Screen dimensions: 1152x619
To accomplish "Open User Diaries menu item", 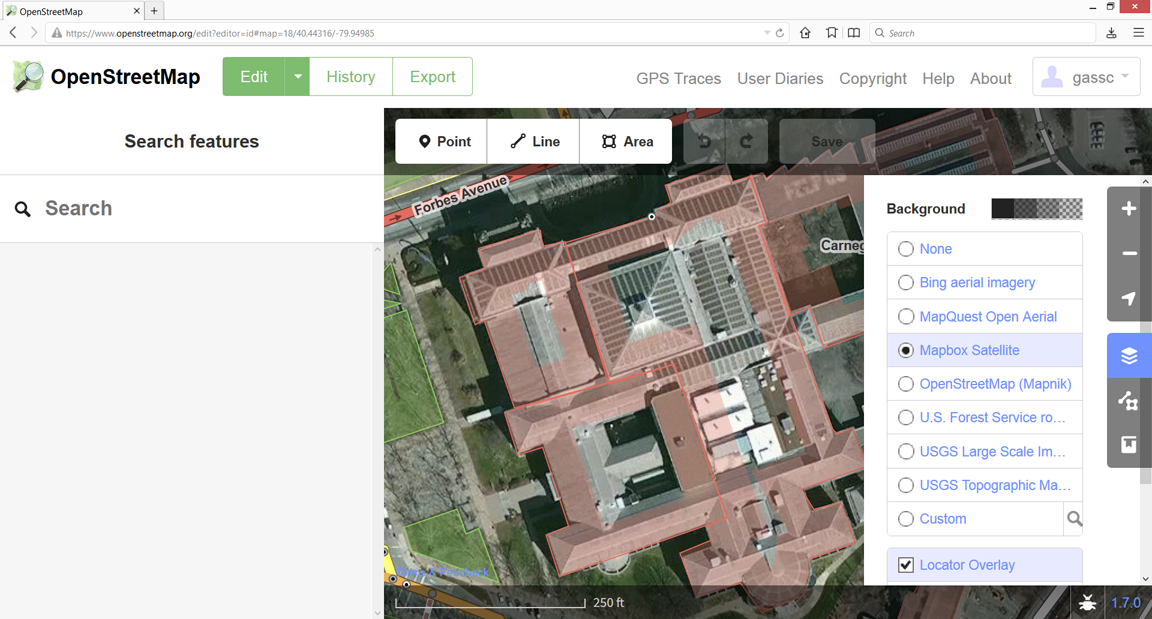I will pyautogui.click(x=780, y=79).
